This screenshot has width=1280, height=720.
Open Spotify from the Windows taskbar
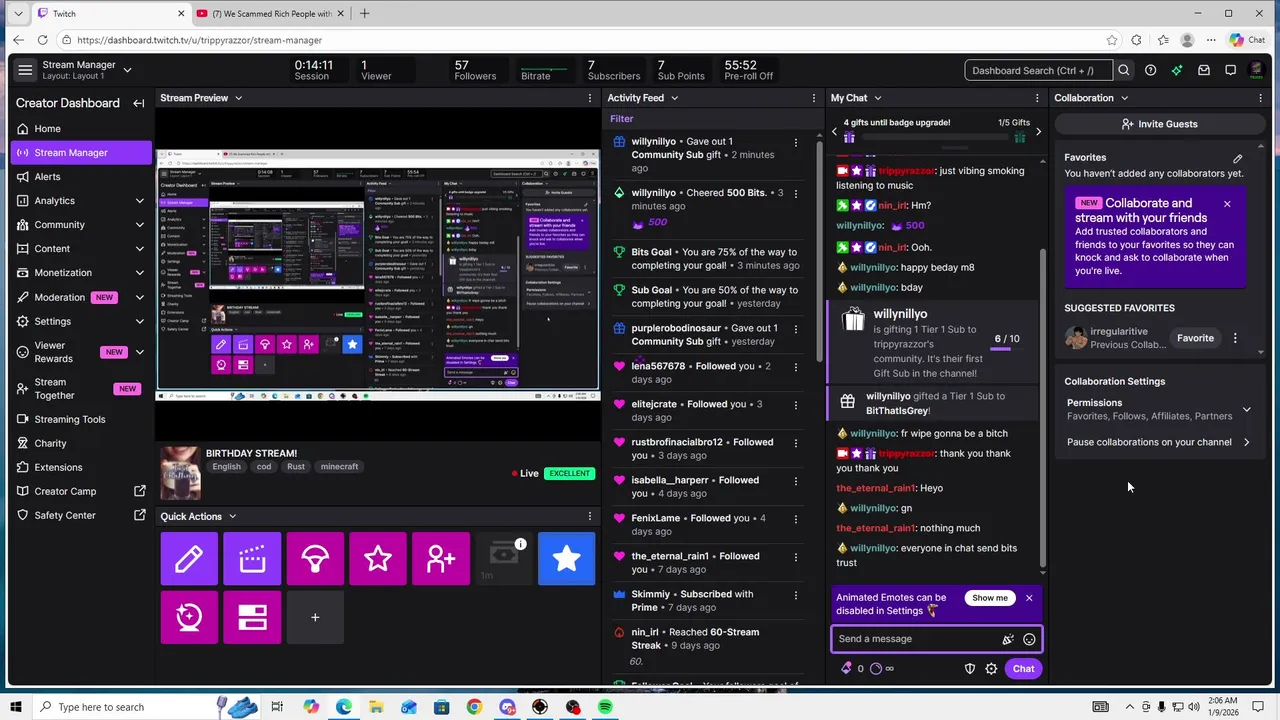[x=605, y=707]
